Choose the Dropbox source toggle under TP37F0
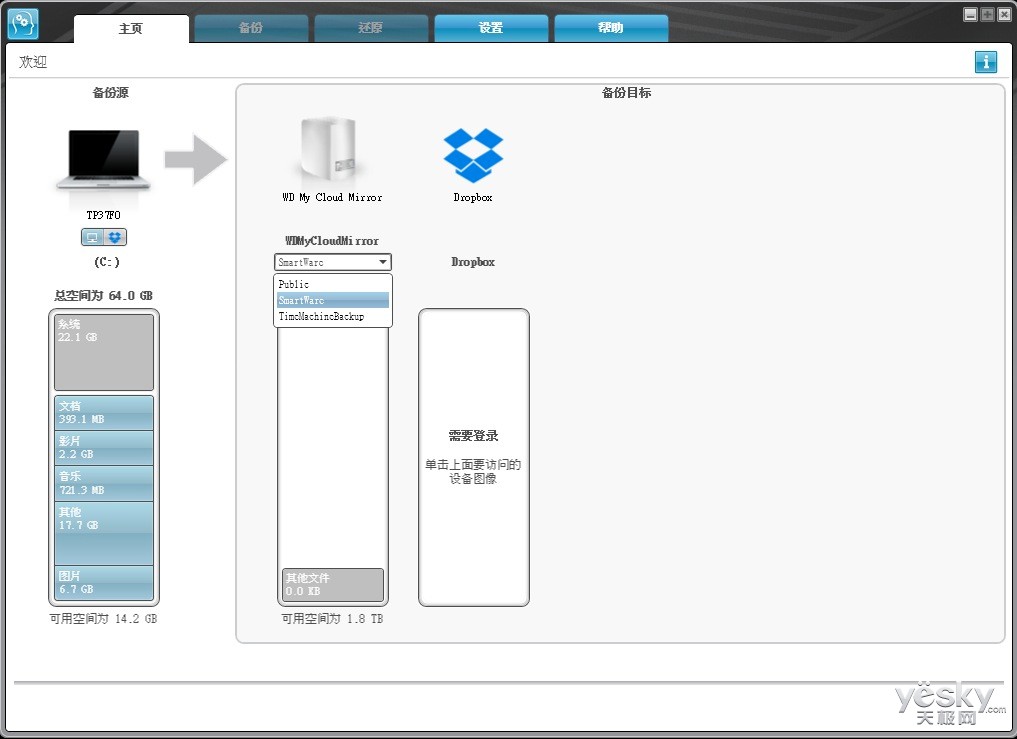The height and width of the screenshot is (739, 1017). [x=115, y=237]
